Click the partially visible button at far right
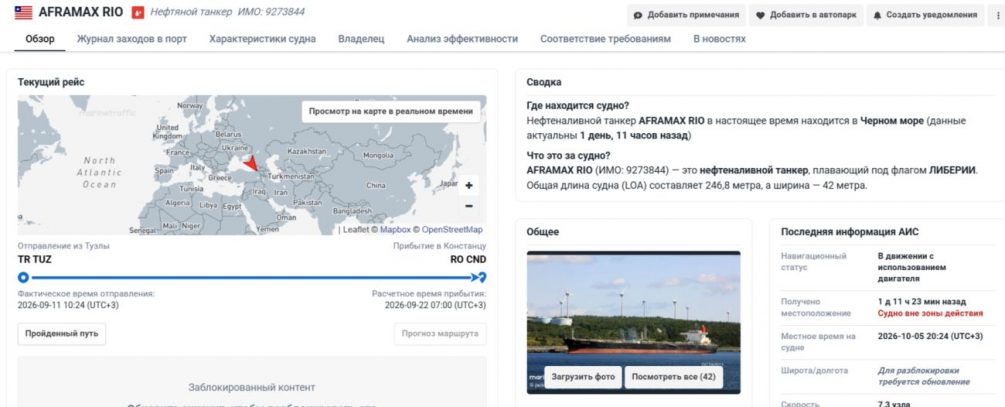The width and height of the screenshot is (1005, 407). click(997, 15)
